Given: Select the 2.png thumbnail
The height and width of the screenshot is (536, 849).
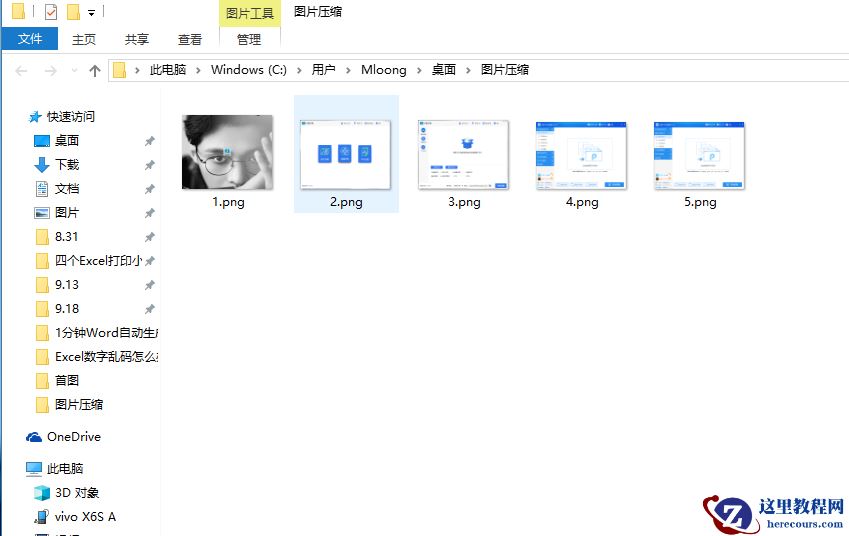Looking at the screenshot, I should coord(345,154).
